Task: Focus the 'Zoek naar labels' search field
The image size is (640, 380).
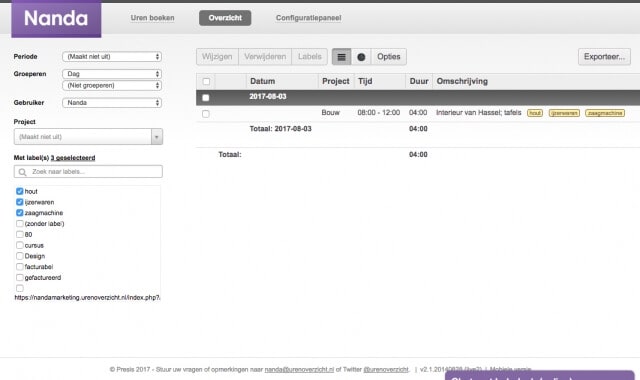Action: [x=88, y=171]
